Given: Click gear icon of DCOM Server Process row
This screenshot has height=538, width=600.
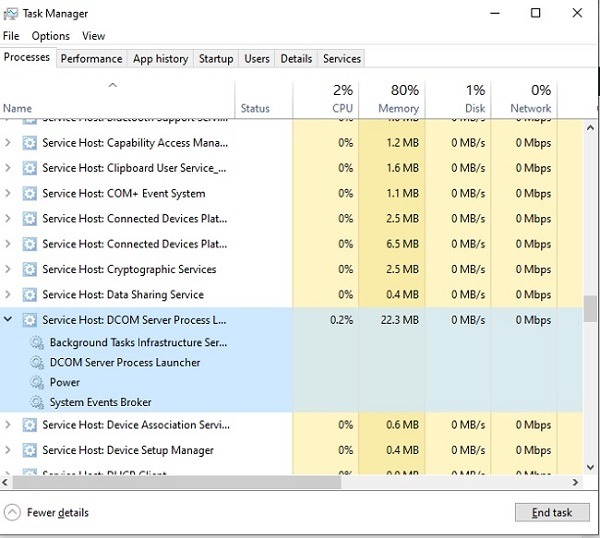Looking at the screenshot, I should coord(29,320).
